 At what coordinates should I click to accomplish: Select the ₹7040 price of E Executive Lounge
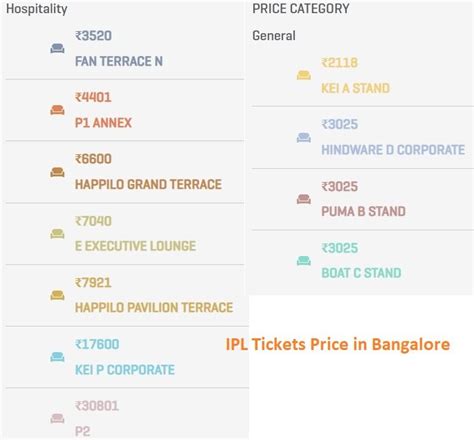(93, 221)
